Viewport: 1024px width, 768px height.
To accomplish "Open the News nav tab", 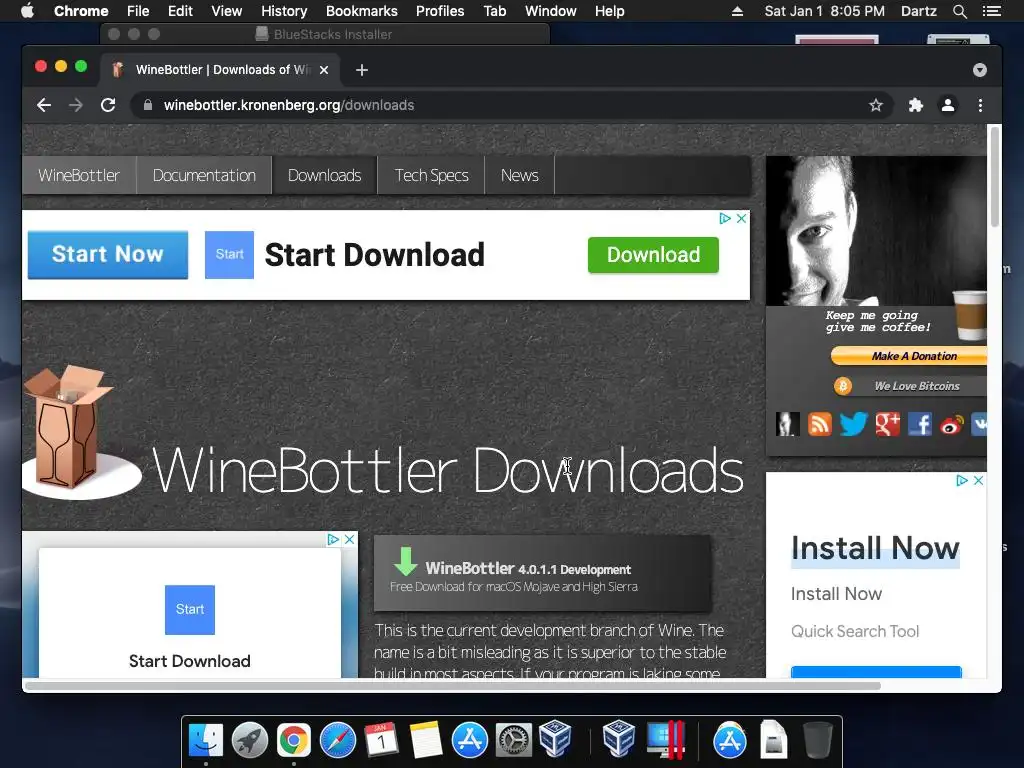I will (x=520, y=175).
